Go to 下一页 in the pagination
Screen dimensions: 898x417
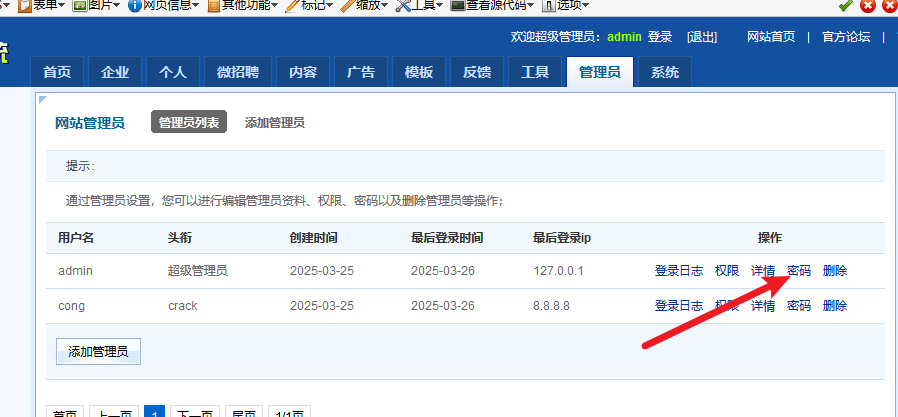click(x=194, y=411)
